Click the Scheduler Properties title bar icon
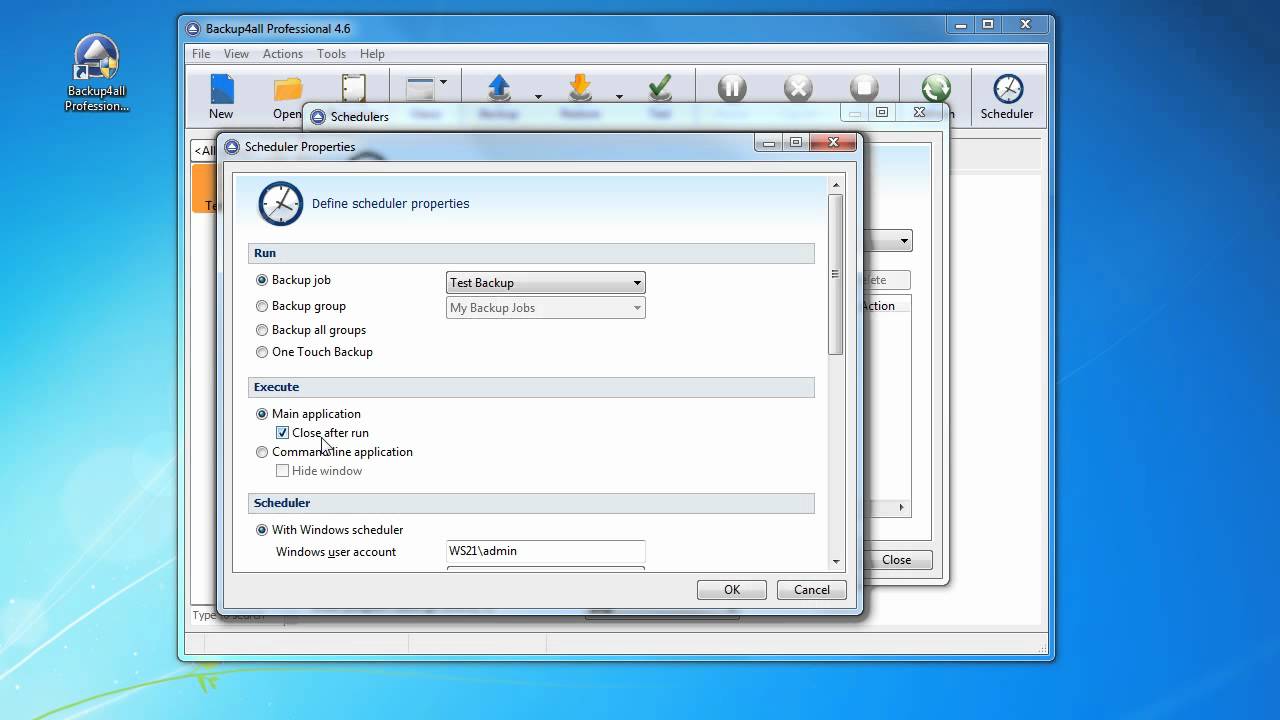 [x=232, y=147]
